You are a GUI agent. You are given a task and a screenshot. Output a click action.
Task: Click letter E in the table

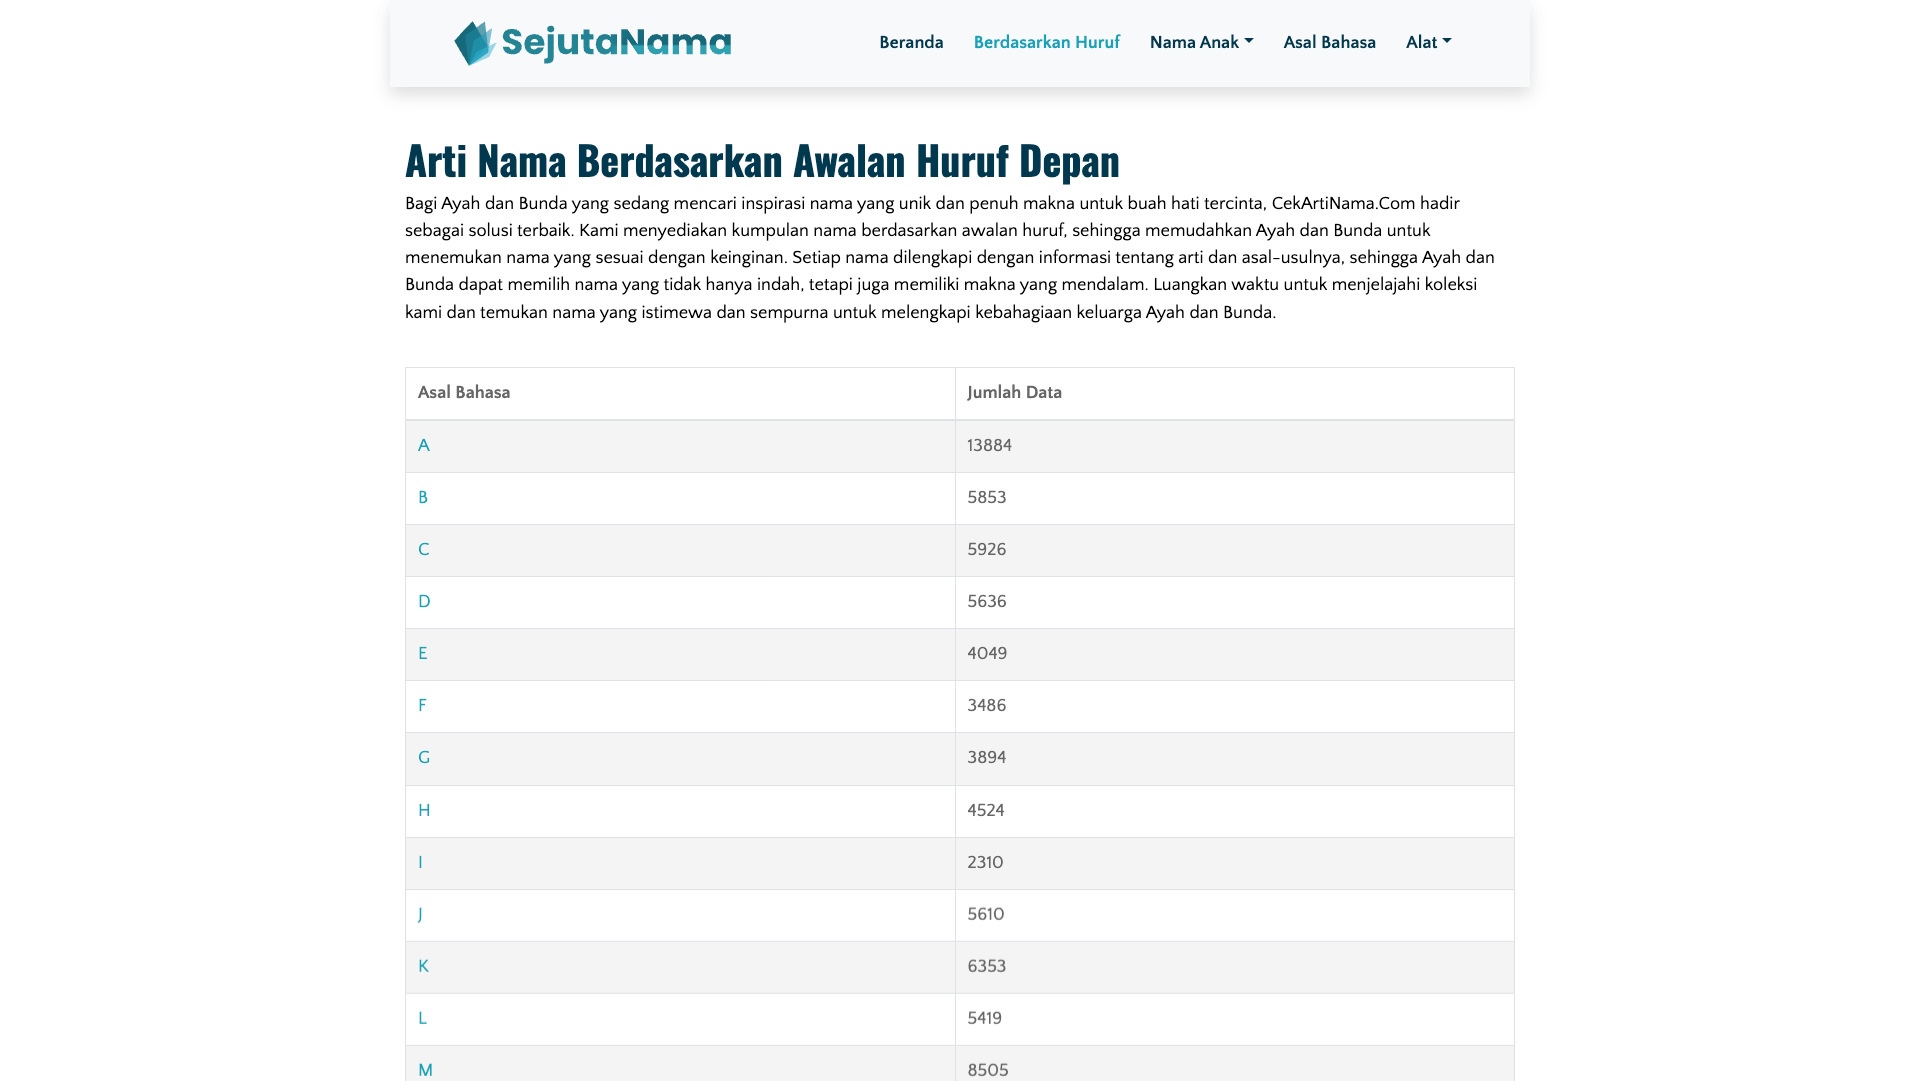pyautogui.click(x=423, y=653)
